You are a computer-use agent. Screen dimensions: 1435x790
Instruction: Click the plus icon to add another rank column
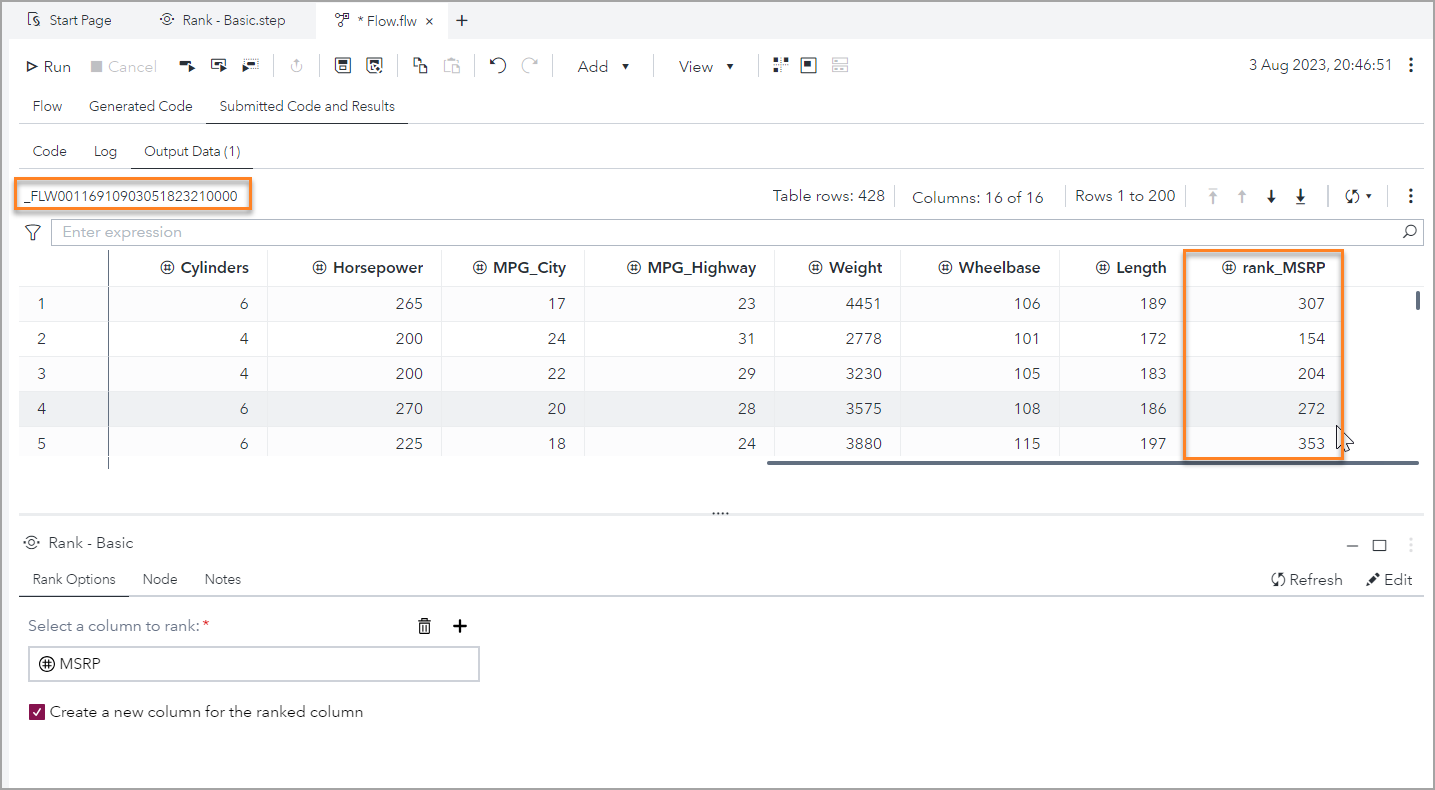(x=460, y=626)
